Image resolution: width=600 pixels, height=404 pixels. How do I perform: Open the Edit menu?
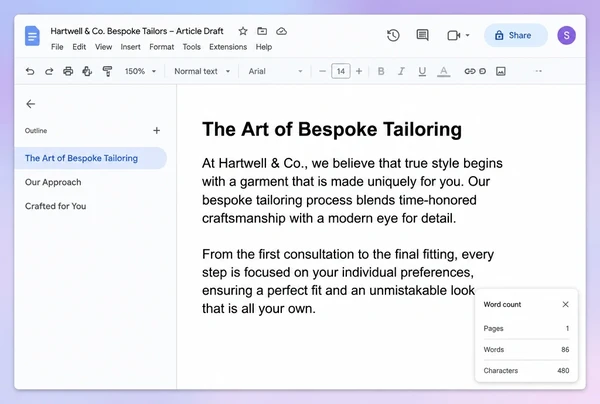(x=79, y=47)
